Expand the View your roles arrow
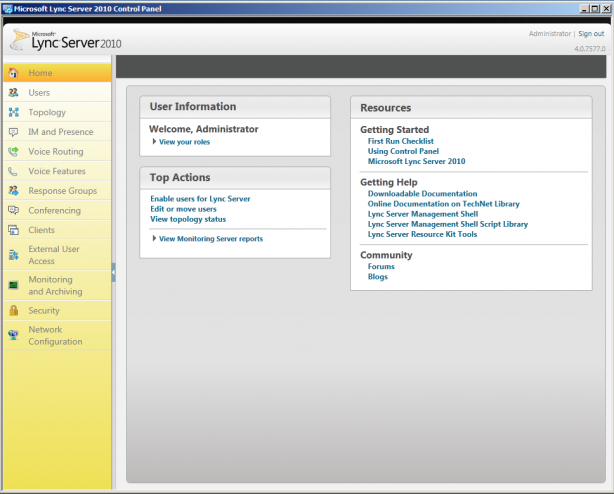 click(x=154, y=141)
